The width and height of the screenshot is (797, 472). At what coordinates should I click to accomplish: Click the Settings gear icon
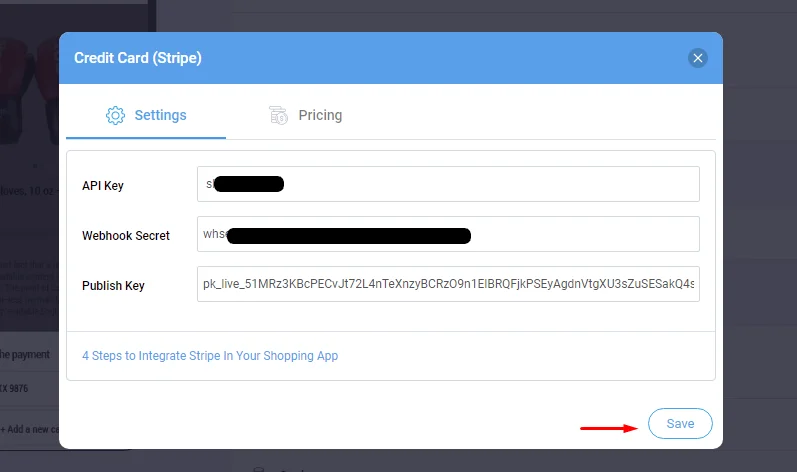(x=115, y=115)
